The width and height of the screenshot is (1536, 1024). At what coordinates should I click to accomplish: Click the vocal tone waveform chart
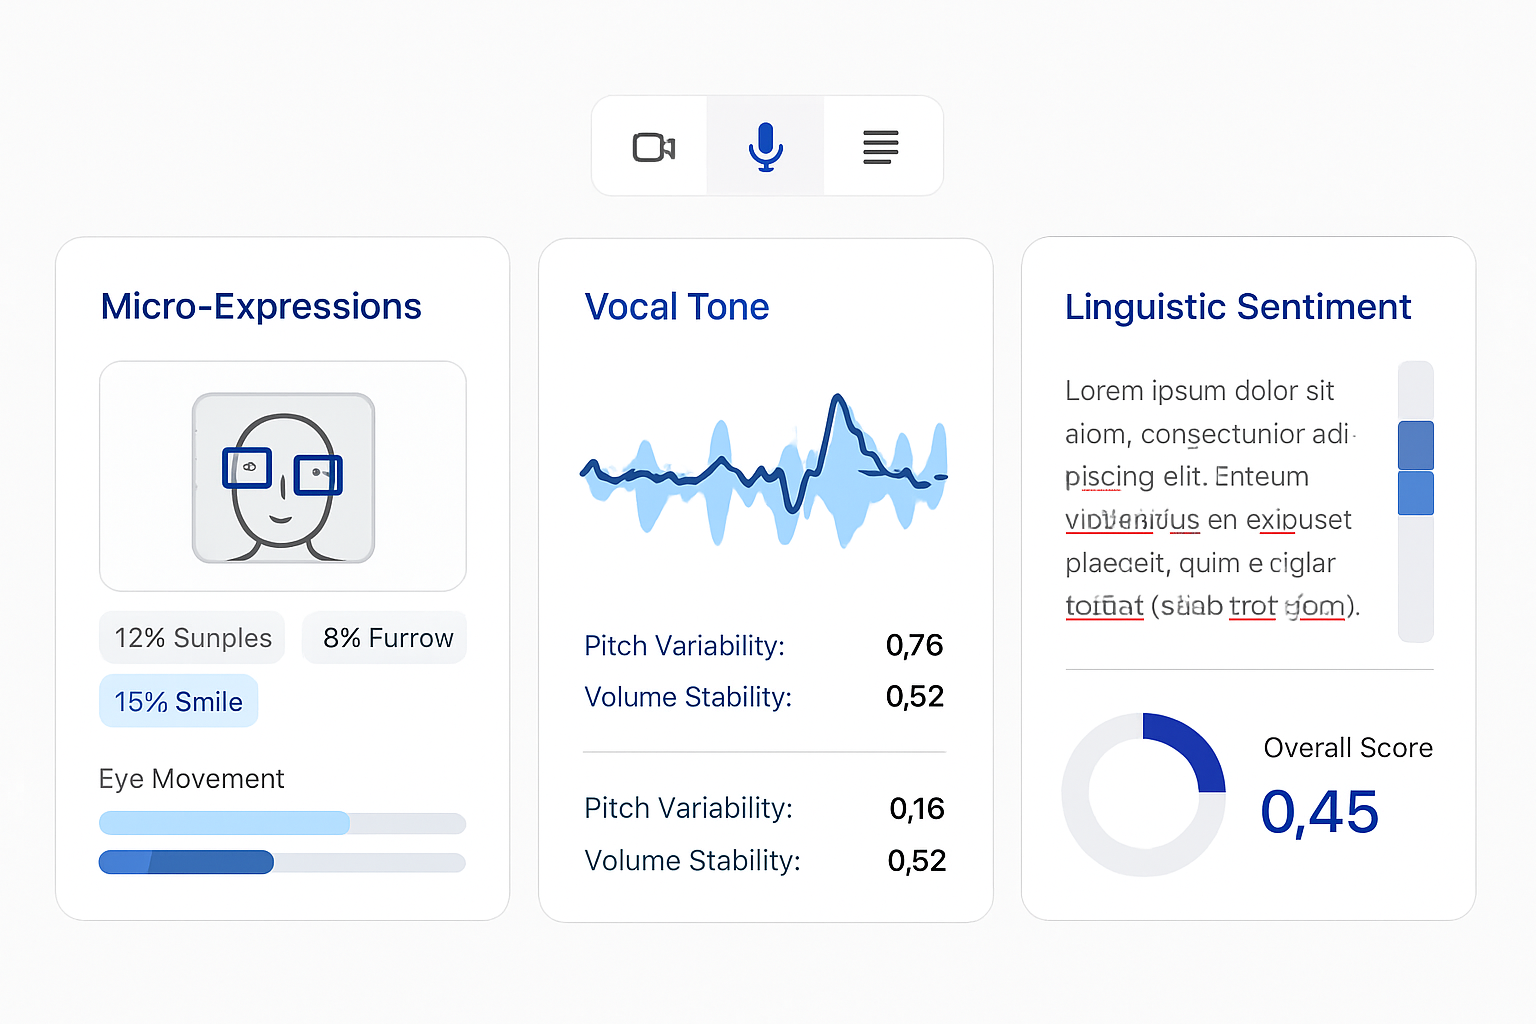tap(764, 472)
